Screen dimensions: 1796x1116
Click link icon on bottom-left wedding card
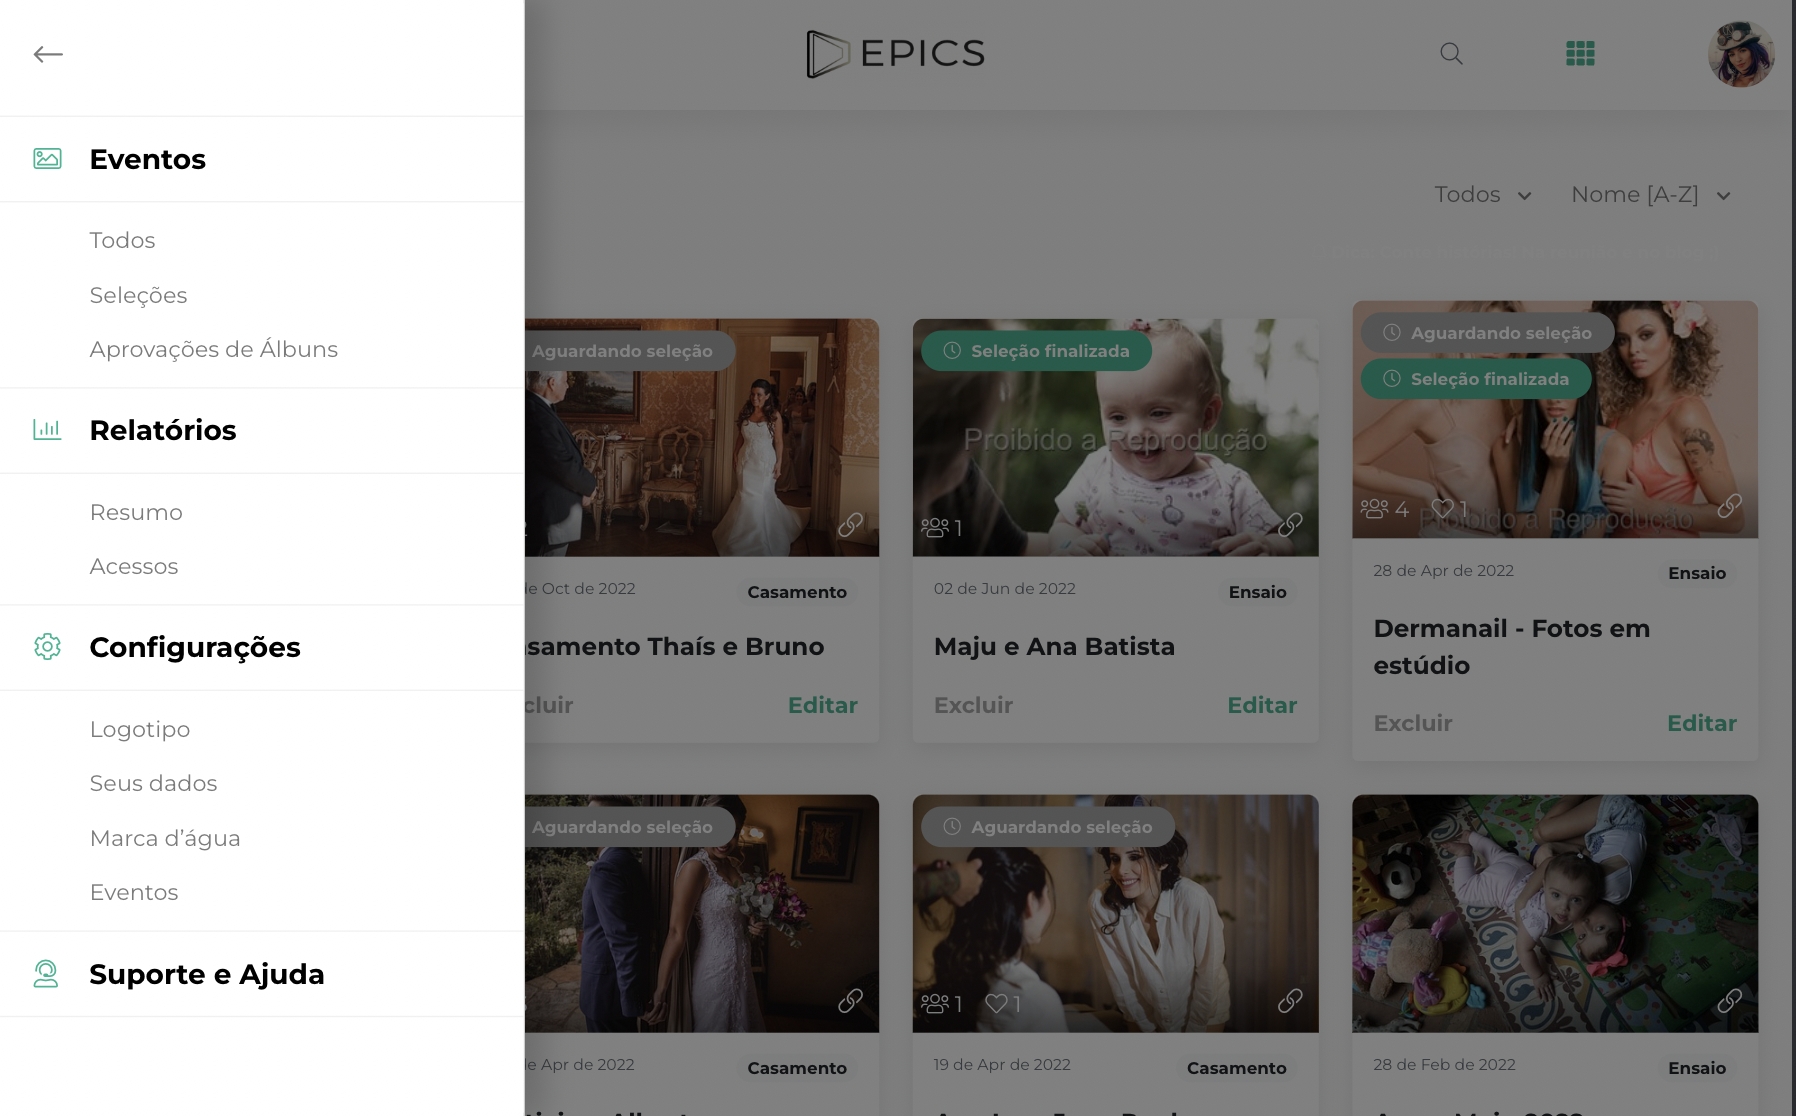[850, 1000]
